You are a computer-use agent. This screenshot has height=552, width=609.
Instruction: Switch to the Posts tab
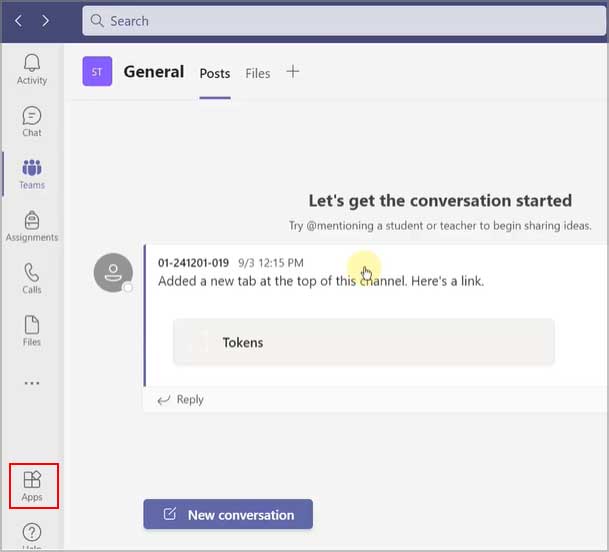(215, 73)
